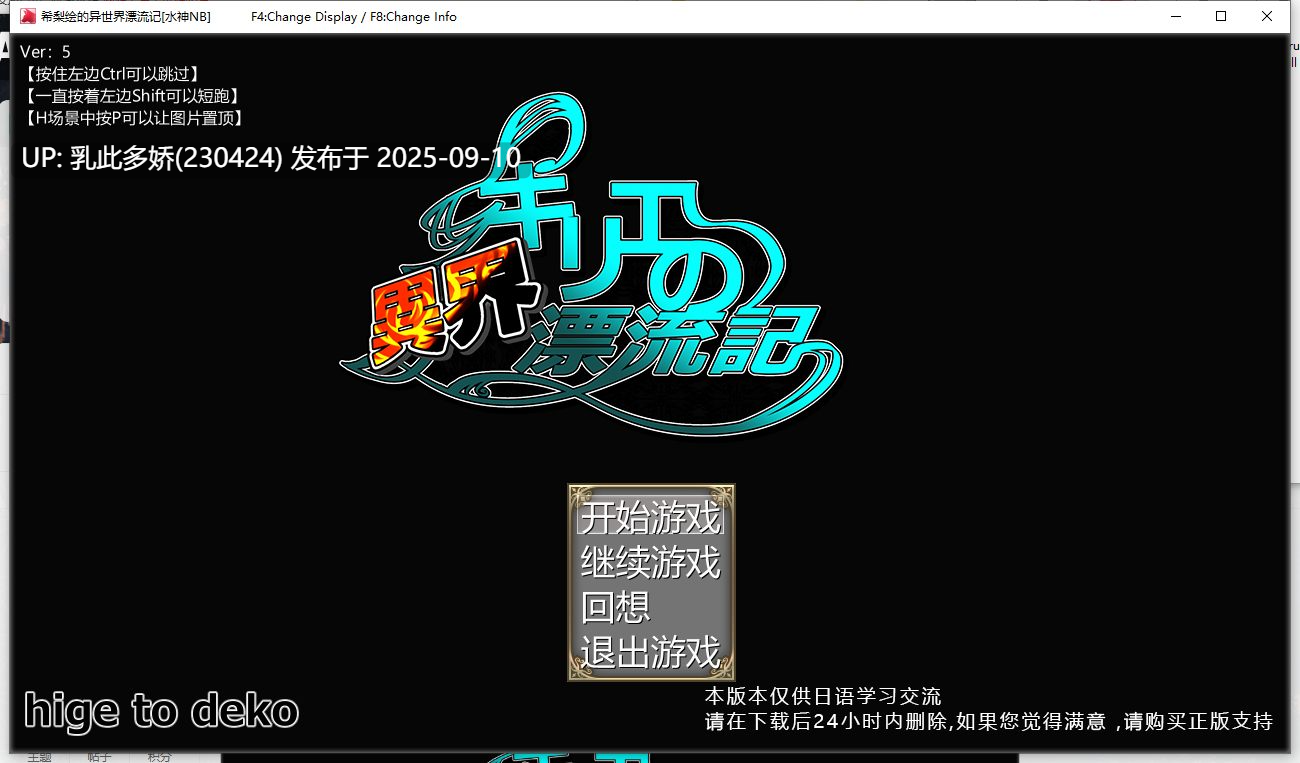Image resolution: width=1300 pixels, height=763 pixels.
Task: Click the red app icon in title bar
Action: click(x=29, y=16)
